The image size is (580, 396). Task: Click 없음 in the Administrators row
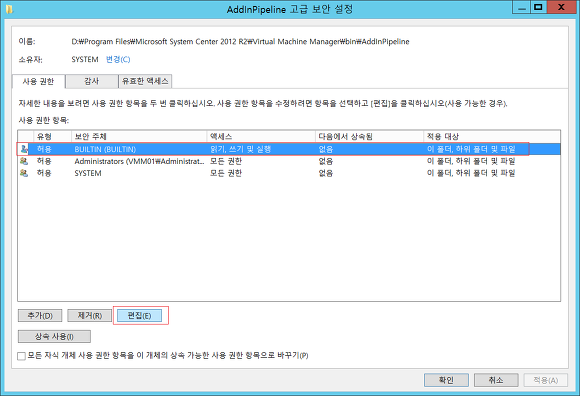pos(326,161)
